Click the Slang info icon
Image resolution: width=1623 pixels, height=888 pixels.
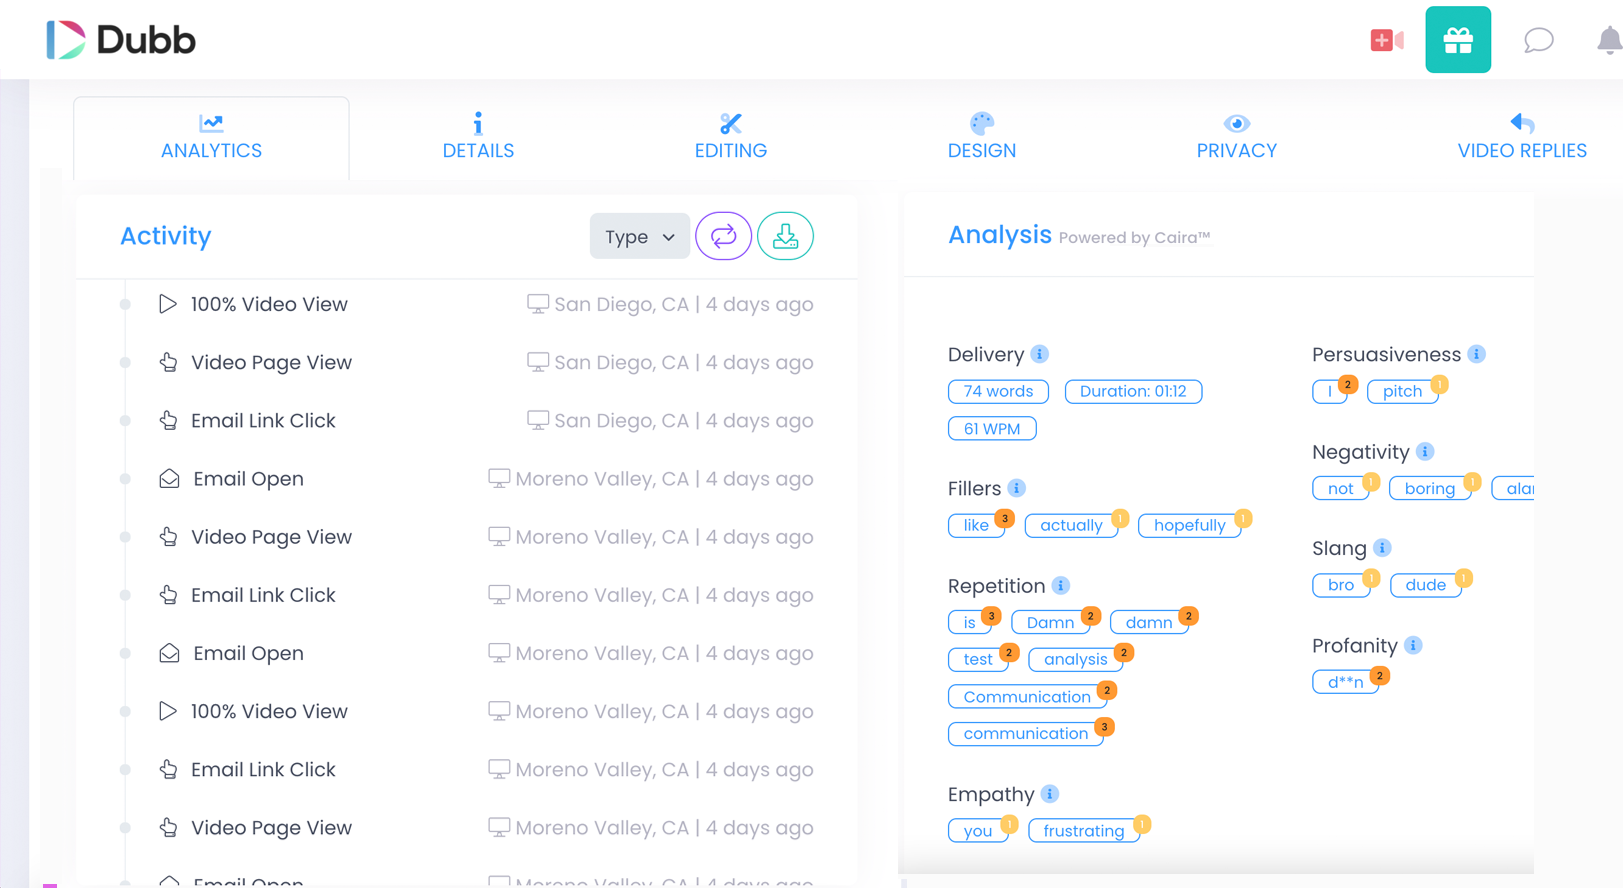[x=1381, y=548]
